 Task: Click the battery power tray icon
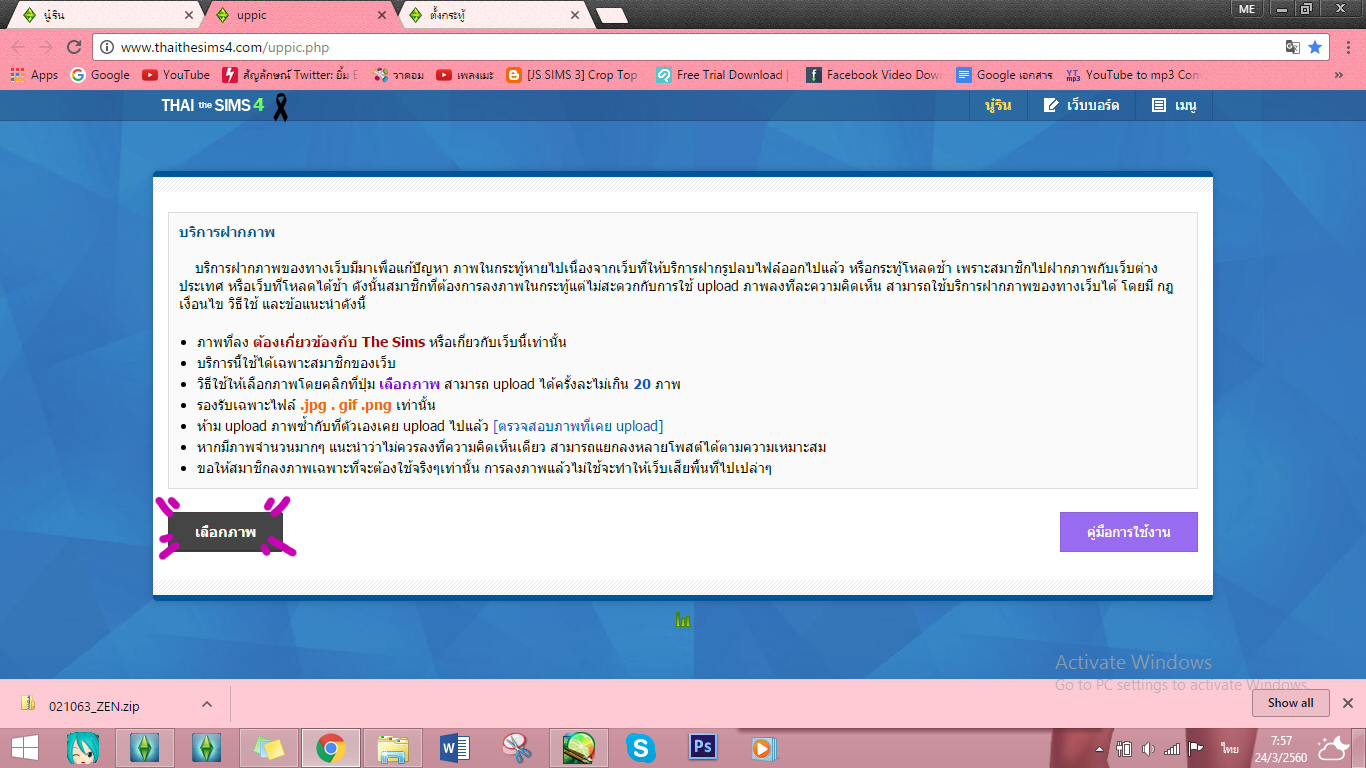[x=1125, y=748]
